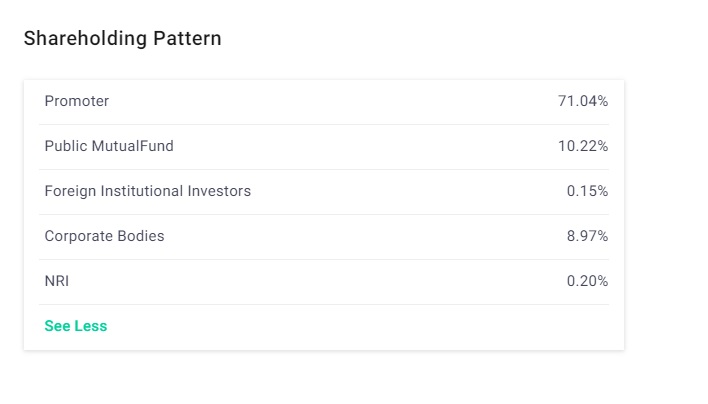The width and height of the screenshot is (708, 404).
Task: Click the word Bodies in Corporate row
Action: point(141,236)
